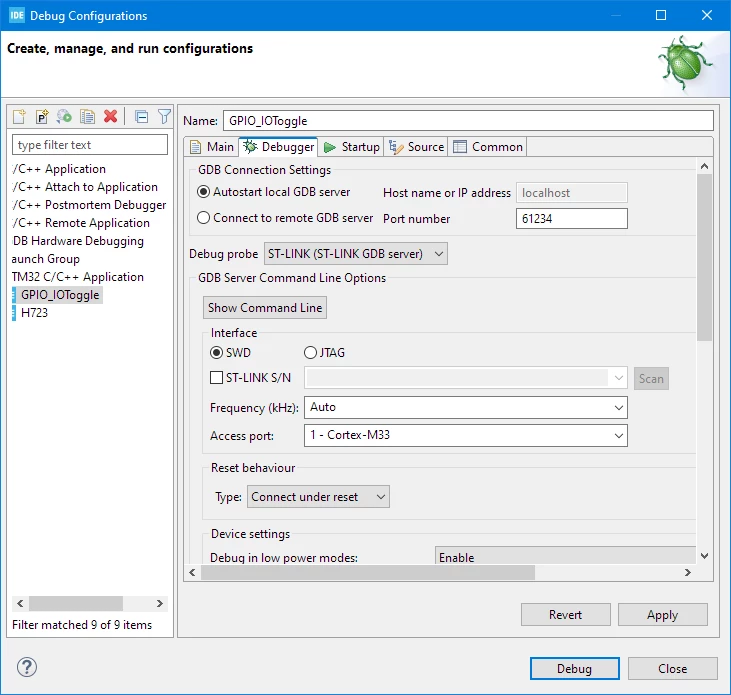Click Port number field 61234
The width and height of the screenshot is (731, 695).
(x=572, y=218)
